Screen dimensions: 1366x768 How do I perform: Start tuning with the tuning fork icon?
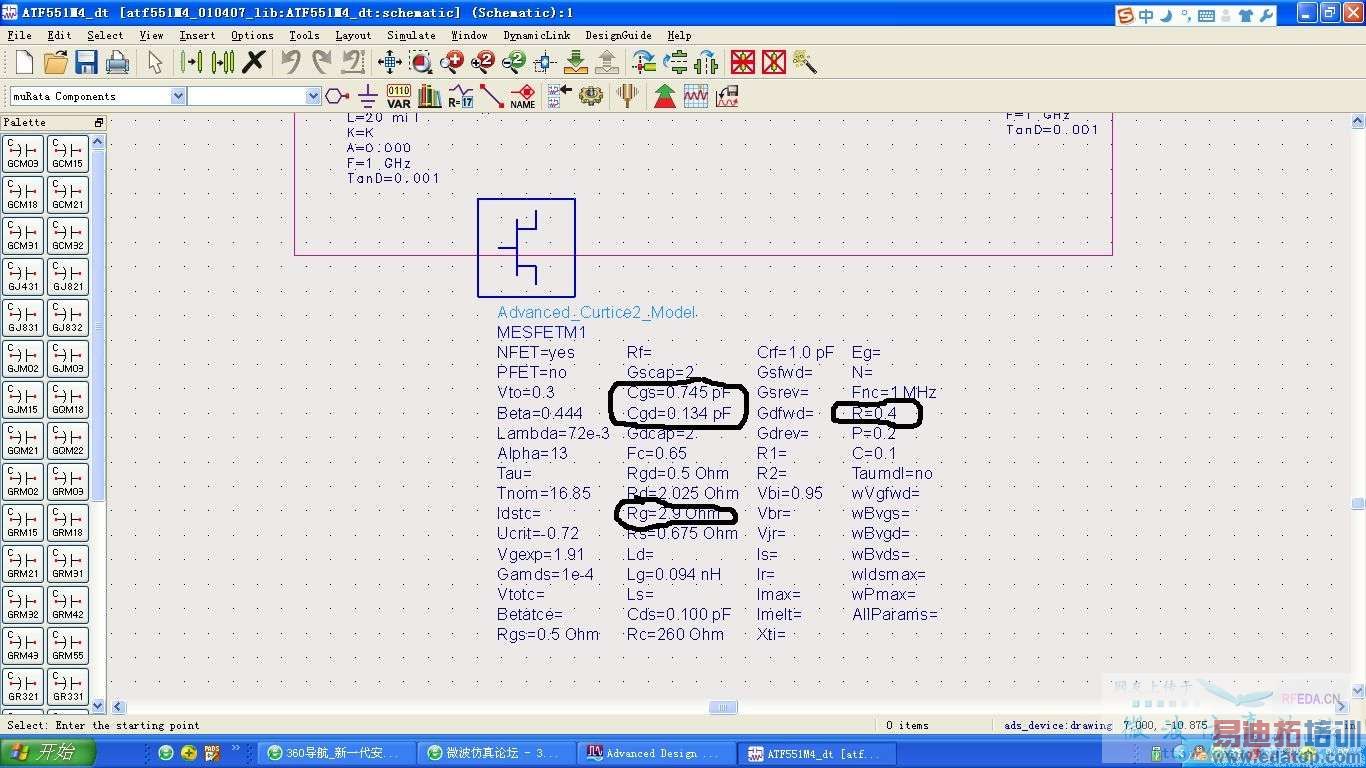coord(628,96)
